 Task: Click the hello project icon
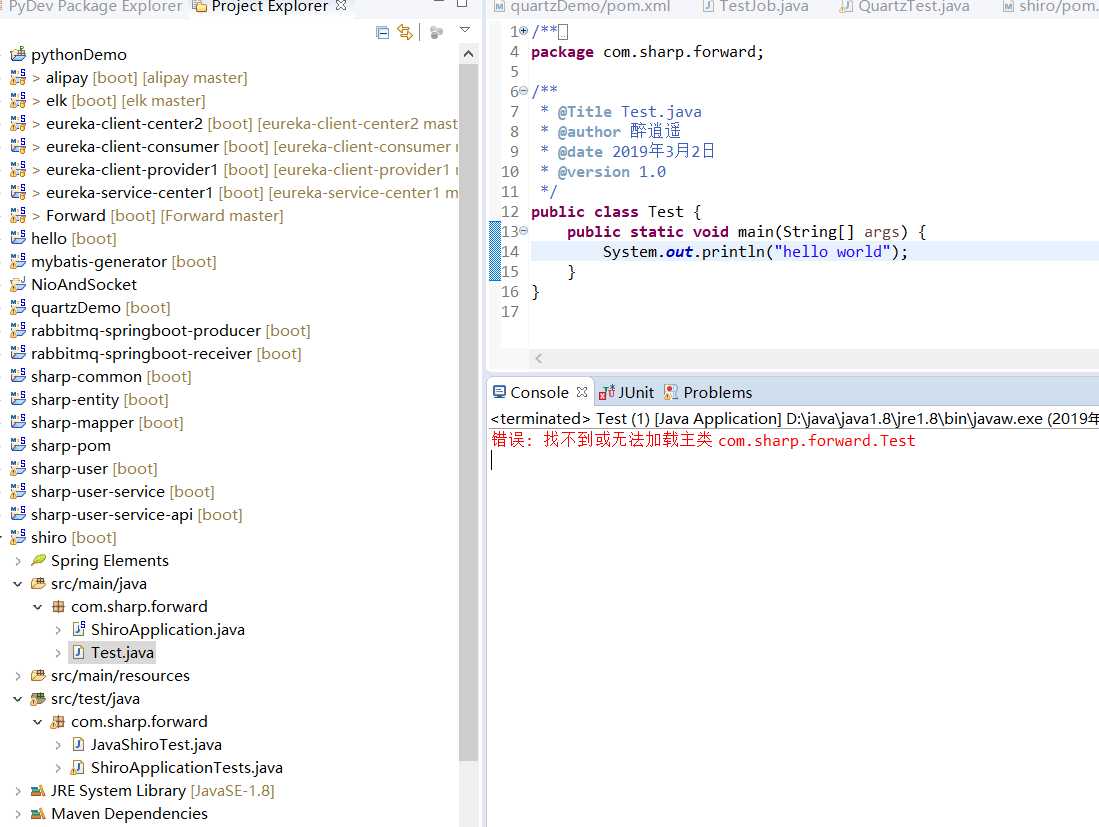tap(18, 238)
